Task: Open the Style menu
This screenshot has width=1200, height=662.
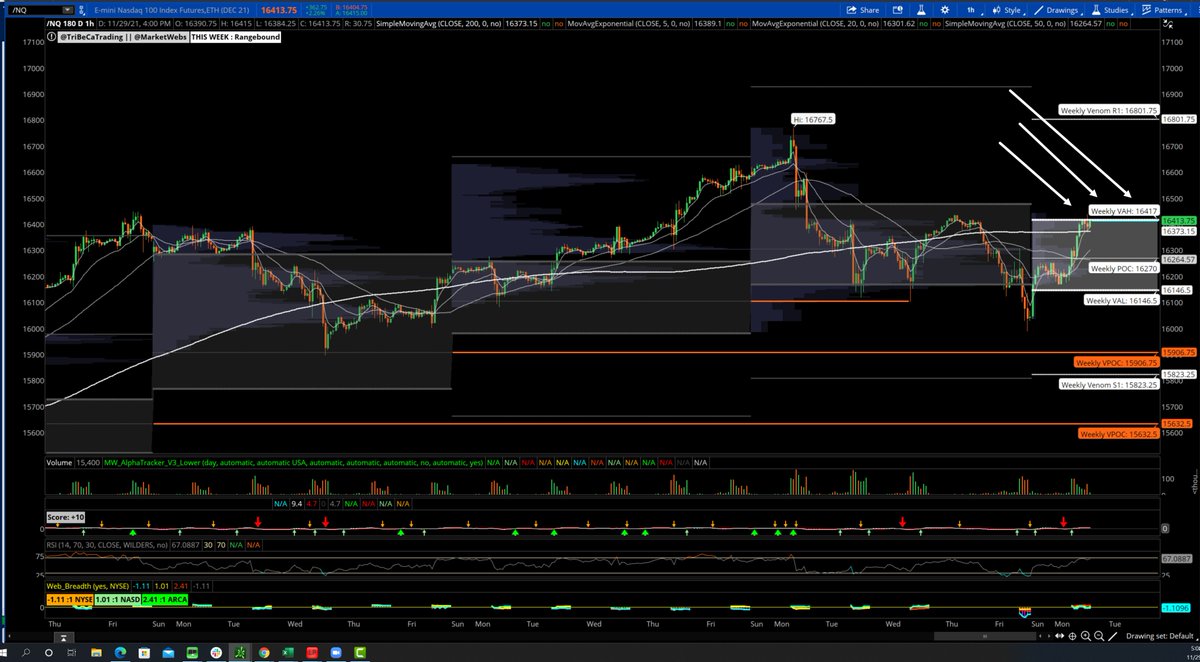Action: (x=1010, y=10)
